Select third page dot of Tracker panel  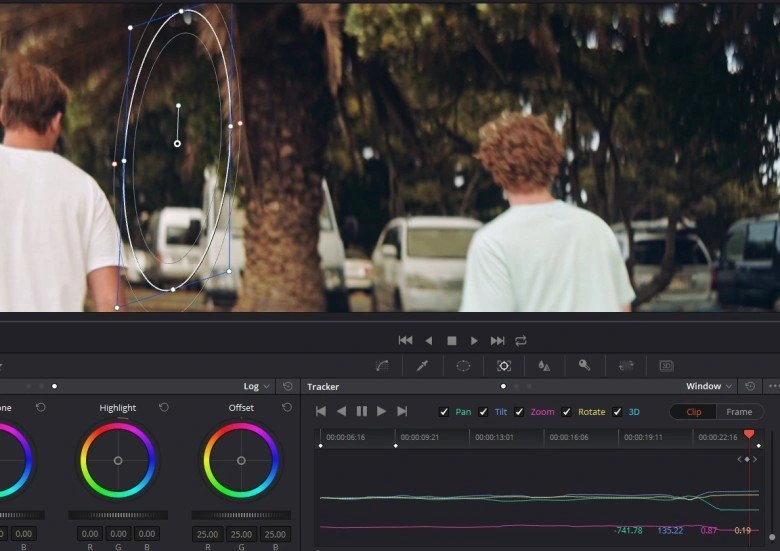click(x=529, y=386)
